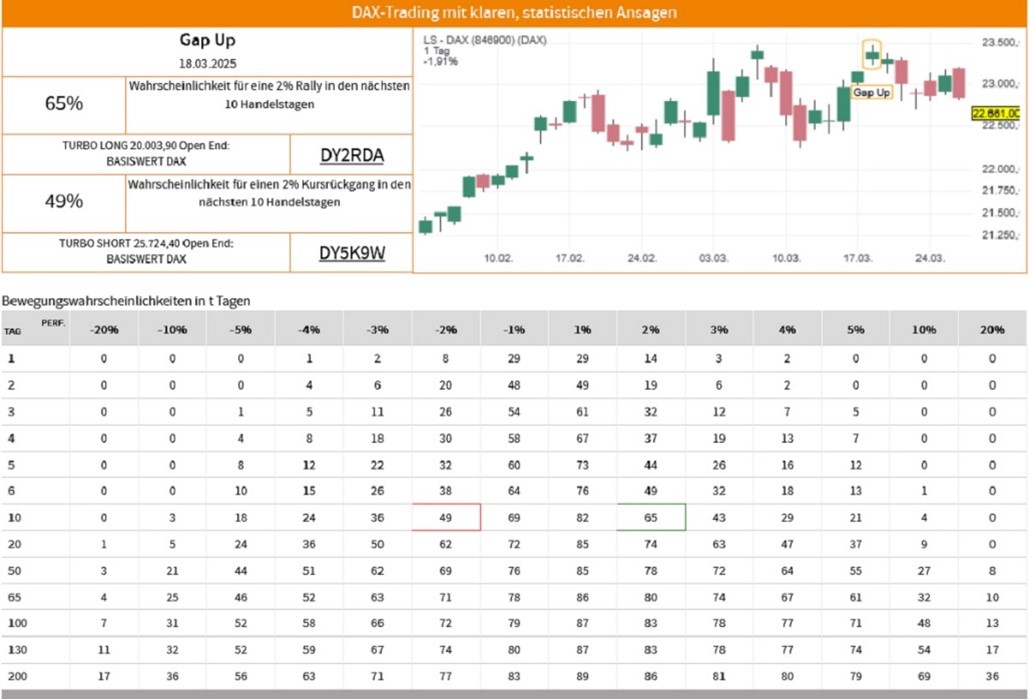Viewport: 1029px width, 699px height.
Task: Click the 20% column header at far right
Action: click(x=992, y=329)
